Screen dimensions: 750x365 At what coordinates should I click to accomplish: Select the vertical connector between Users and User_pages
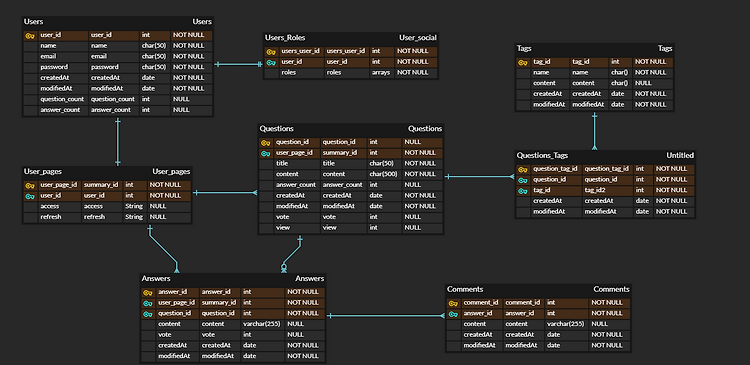[118, 142]
